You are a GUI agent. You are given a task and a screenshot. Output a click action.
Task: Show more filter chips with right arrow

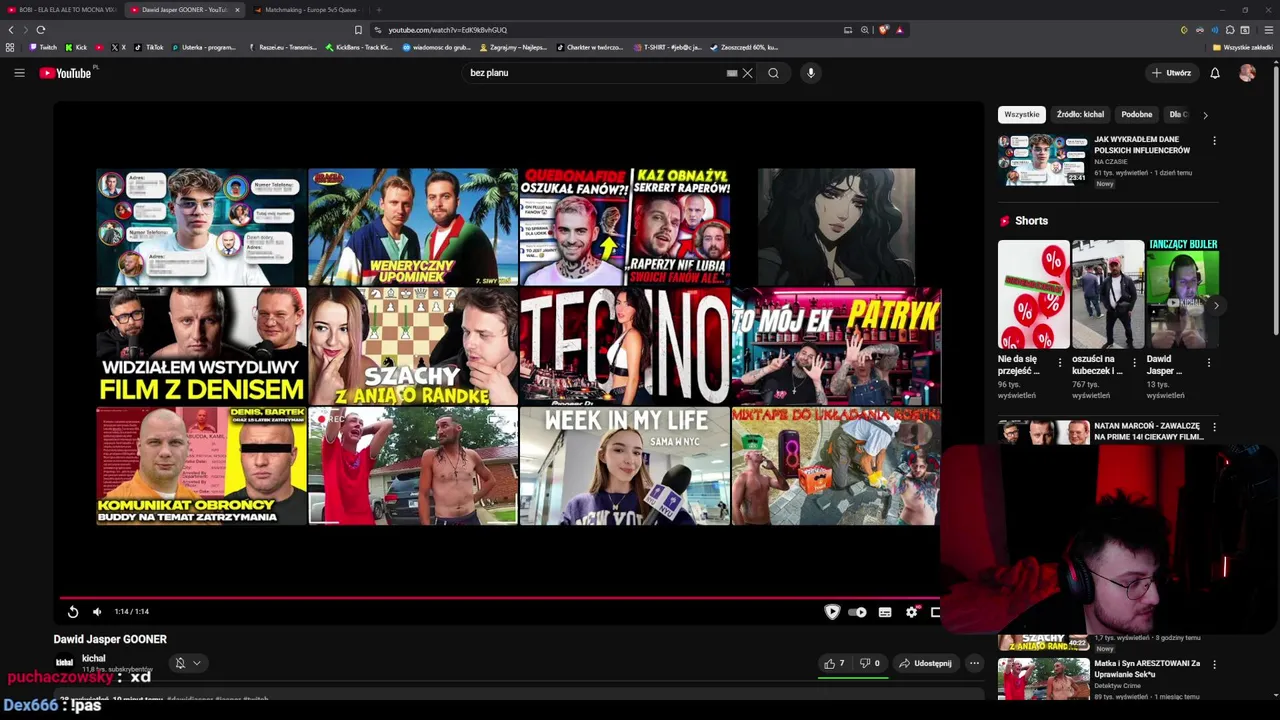(1205, 115)
